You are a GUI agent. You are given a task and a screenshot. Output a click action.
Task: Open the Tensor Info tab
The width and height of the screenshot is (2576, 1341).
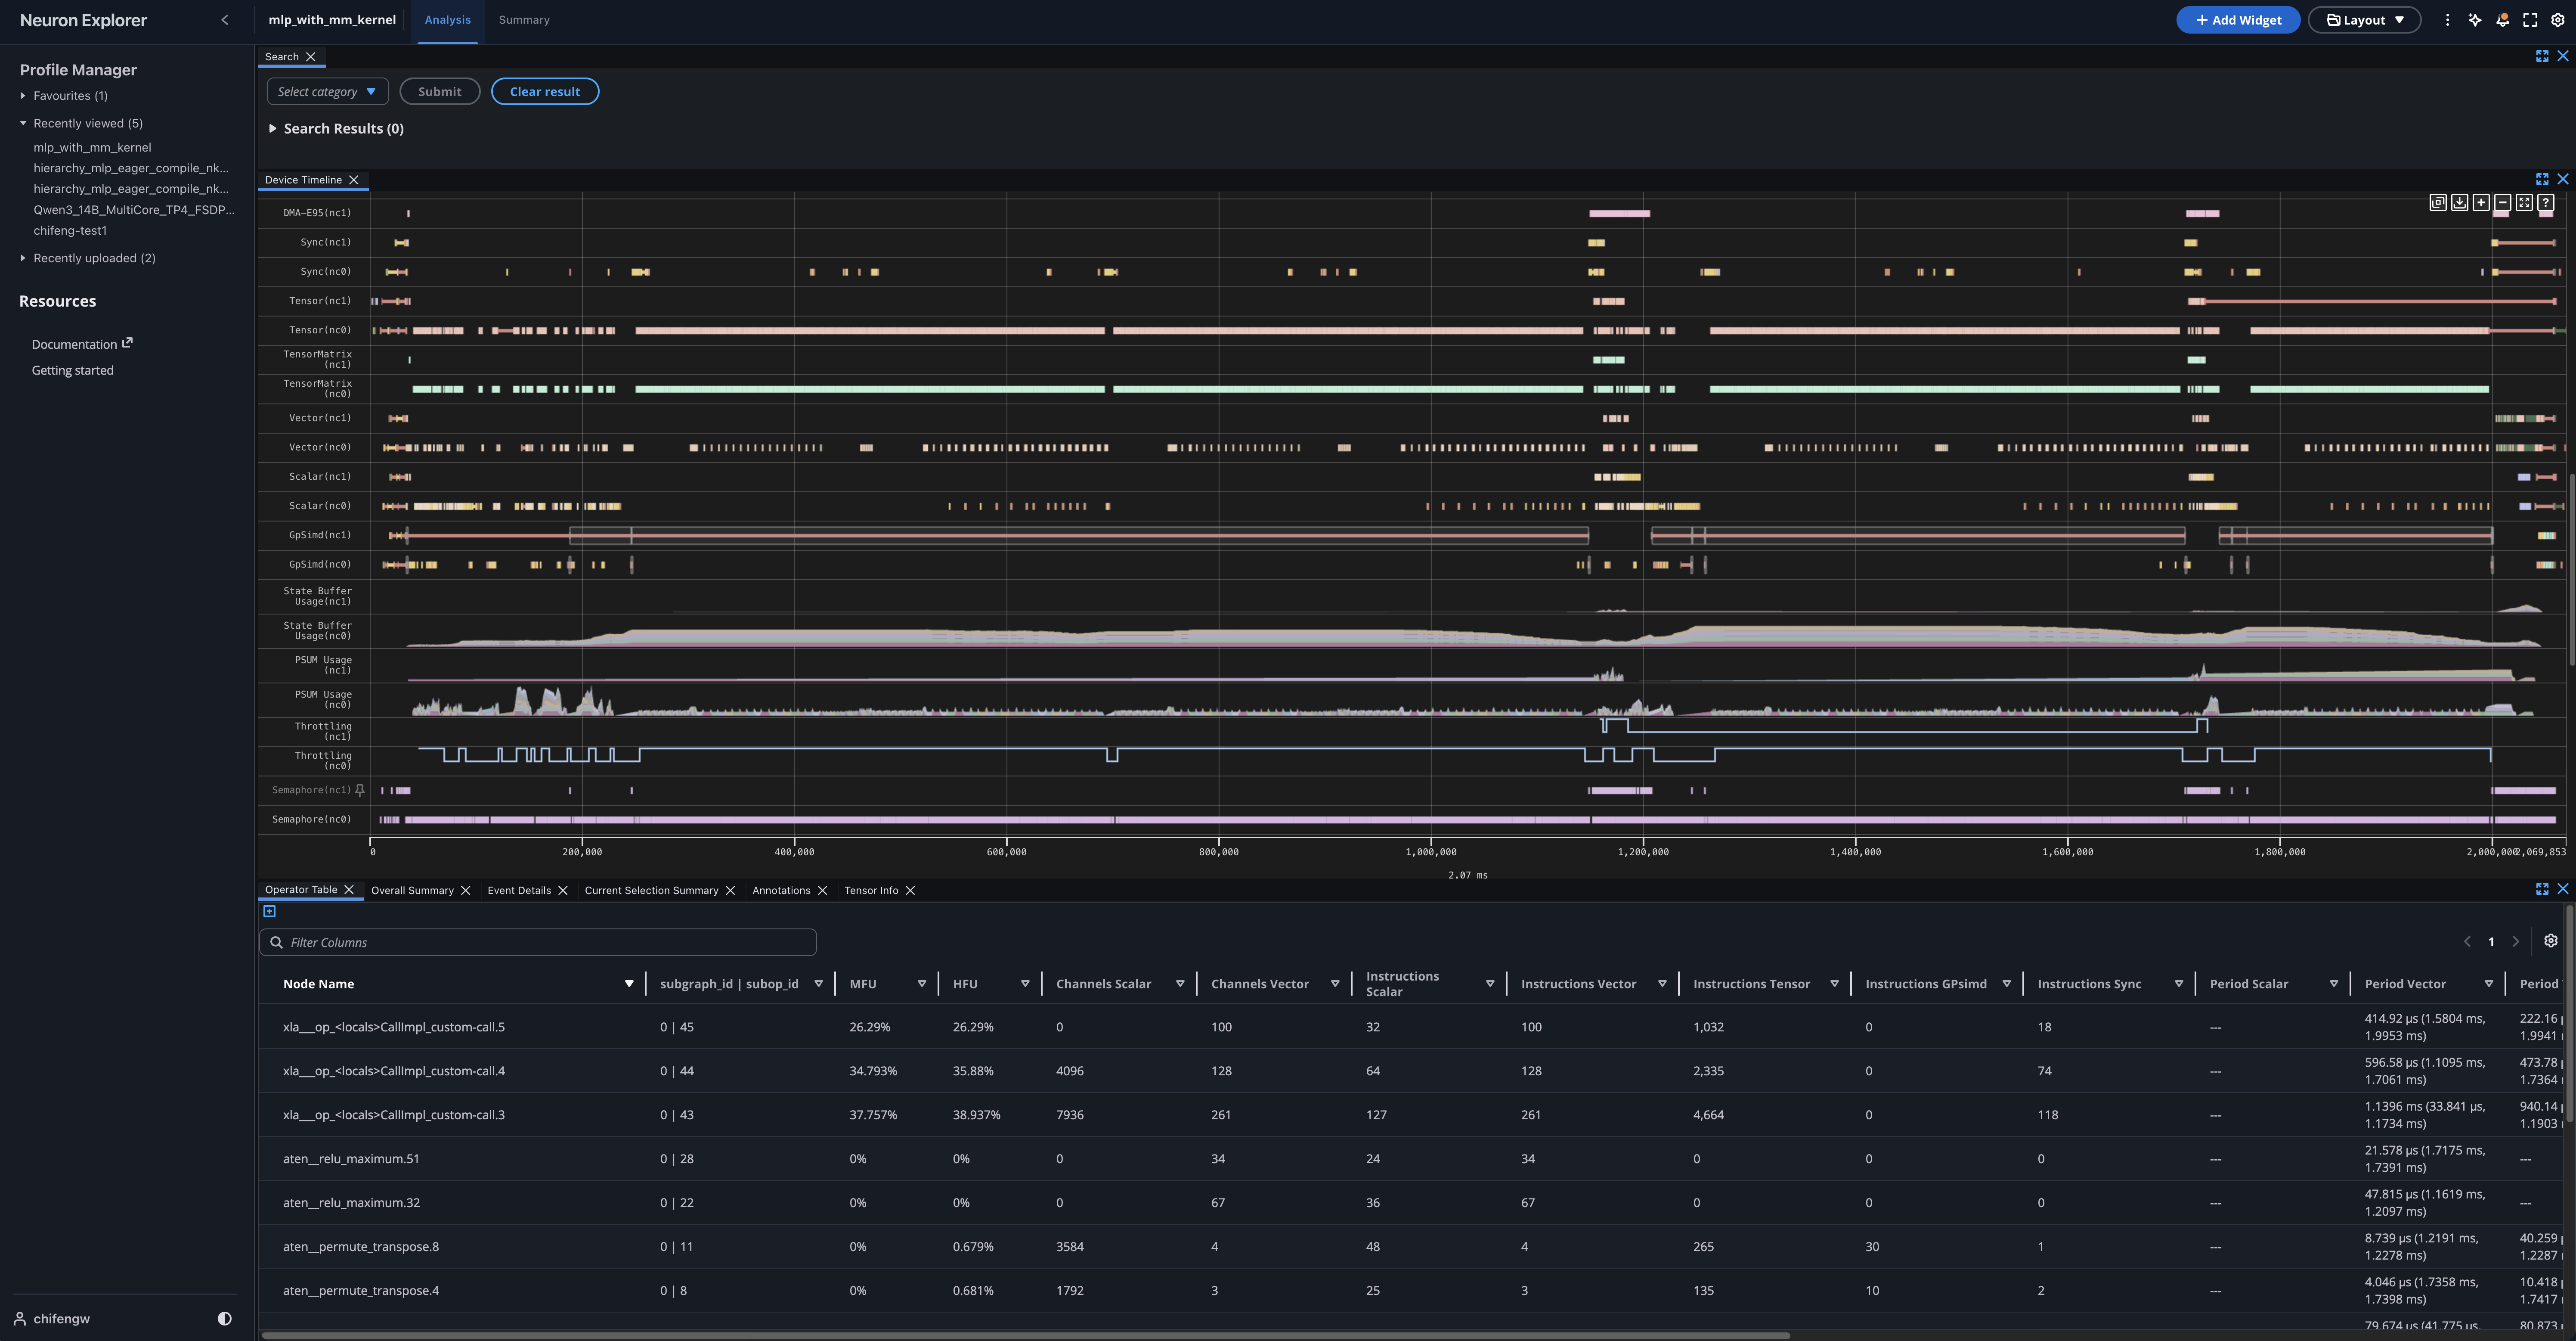[x=871, y=890]
